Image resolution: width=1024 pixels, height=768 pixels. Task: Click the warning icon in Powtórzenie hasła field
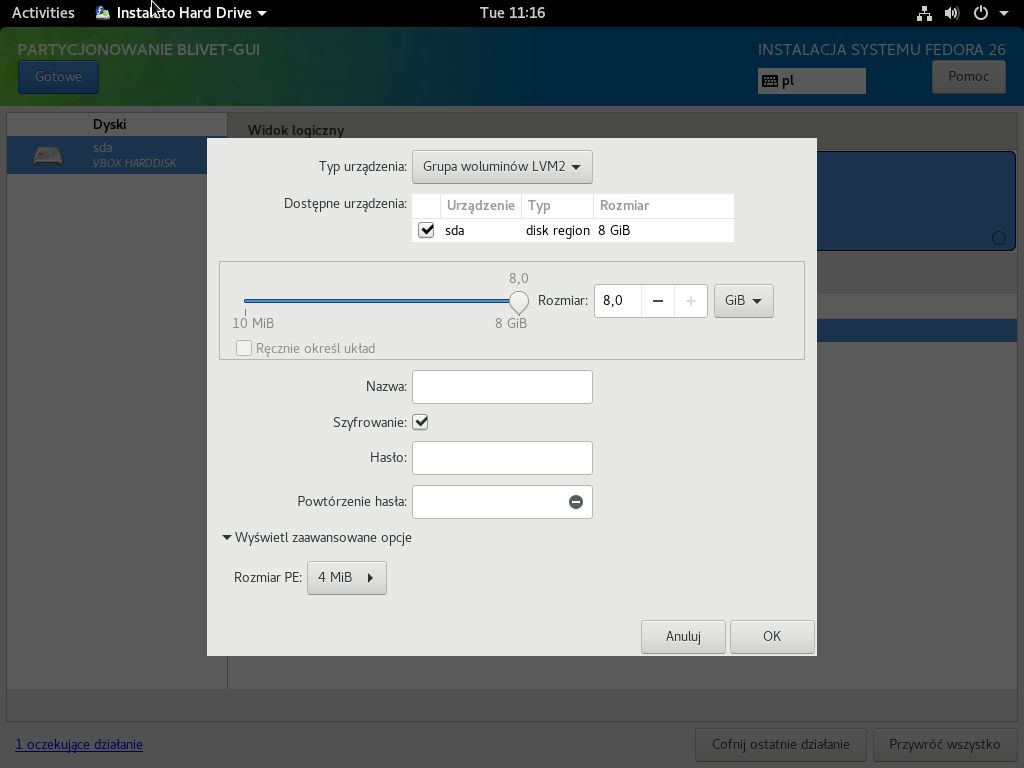575,502
